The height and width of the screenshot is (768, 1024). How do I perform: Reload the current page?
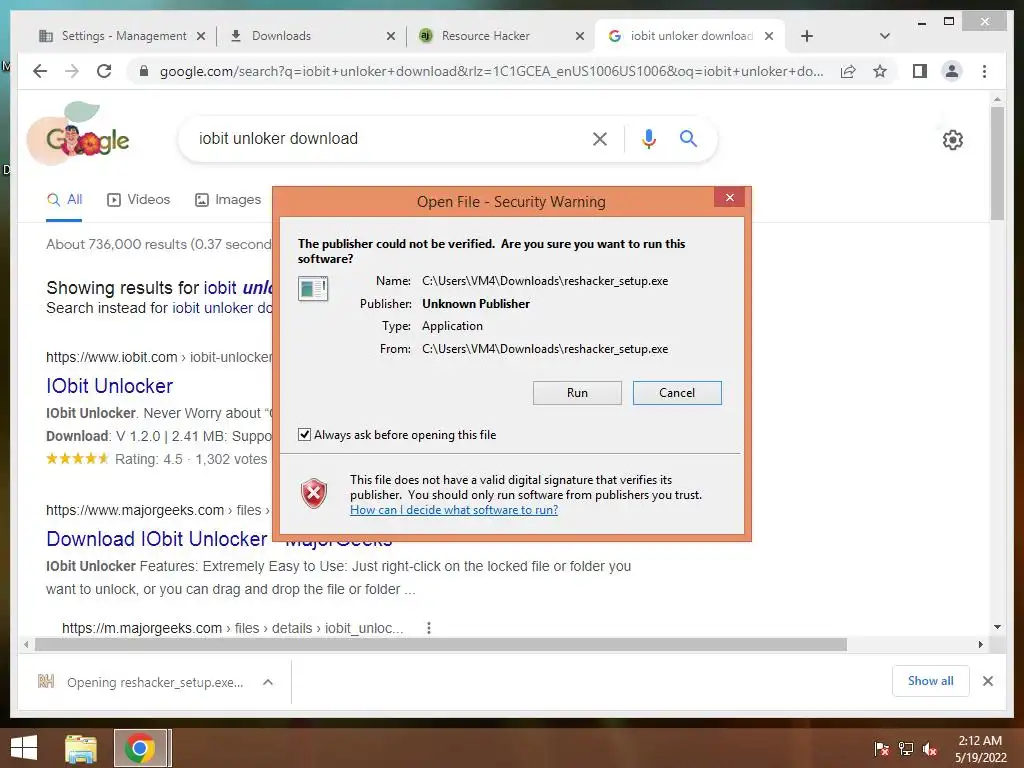[x=104, y=71]
